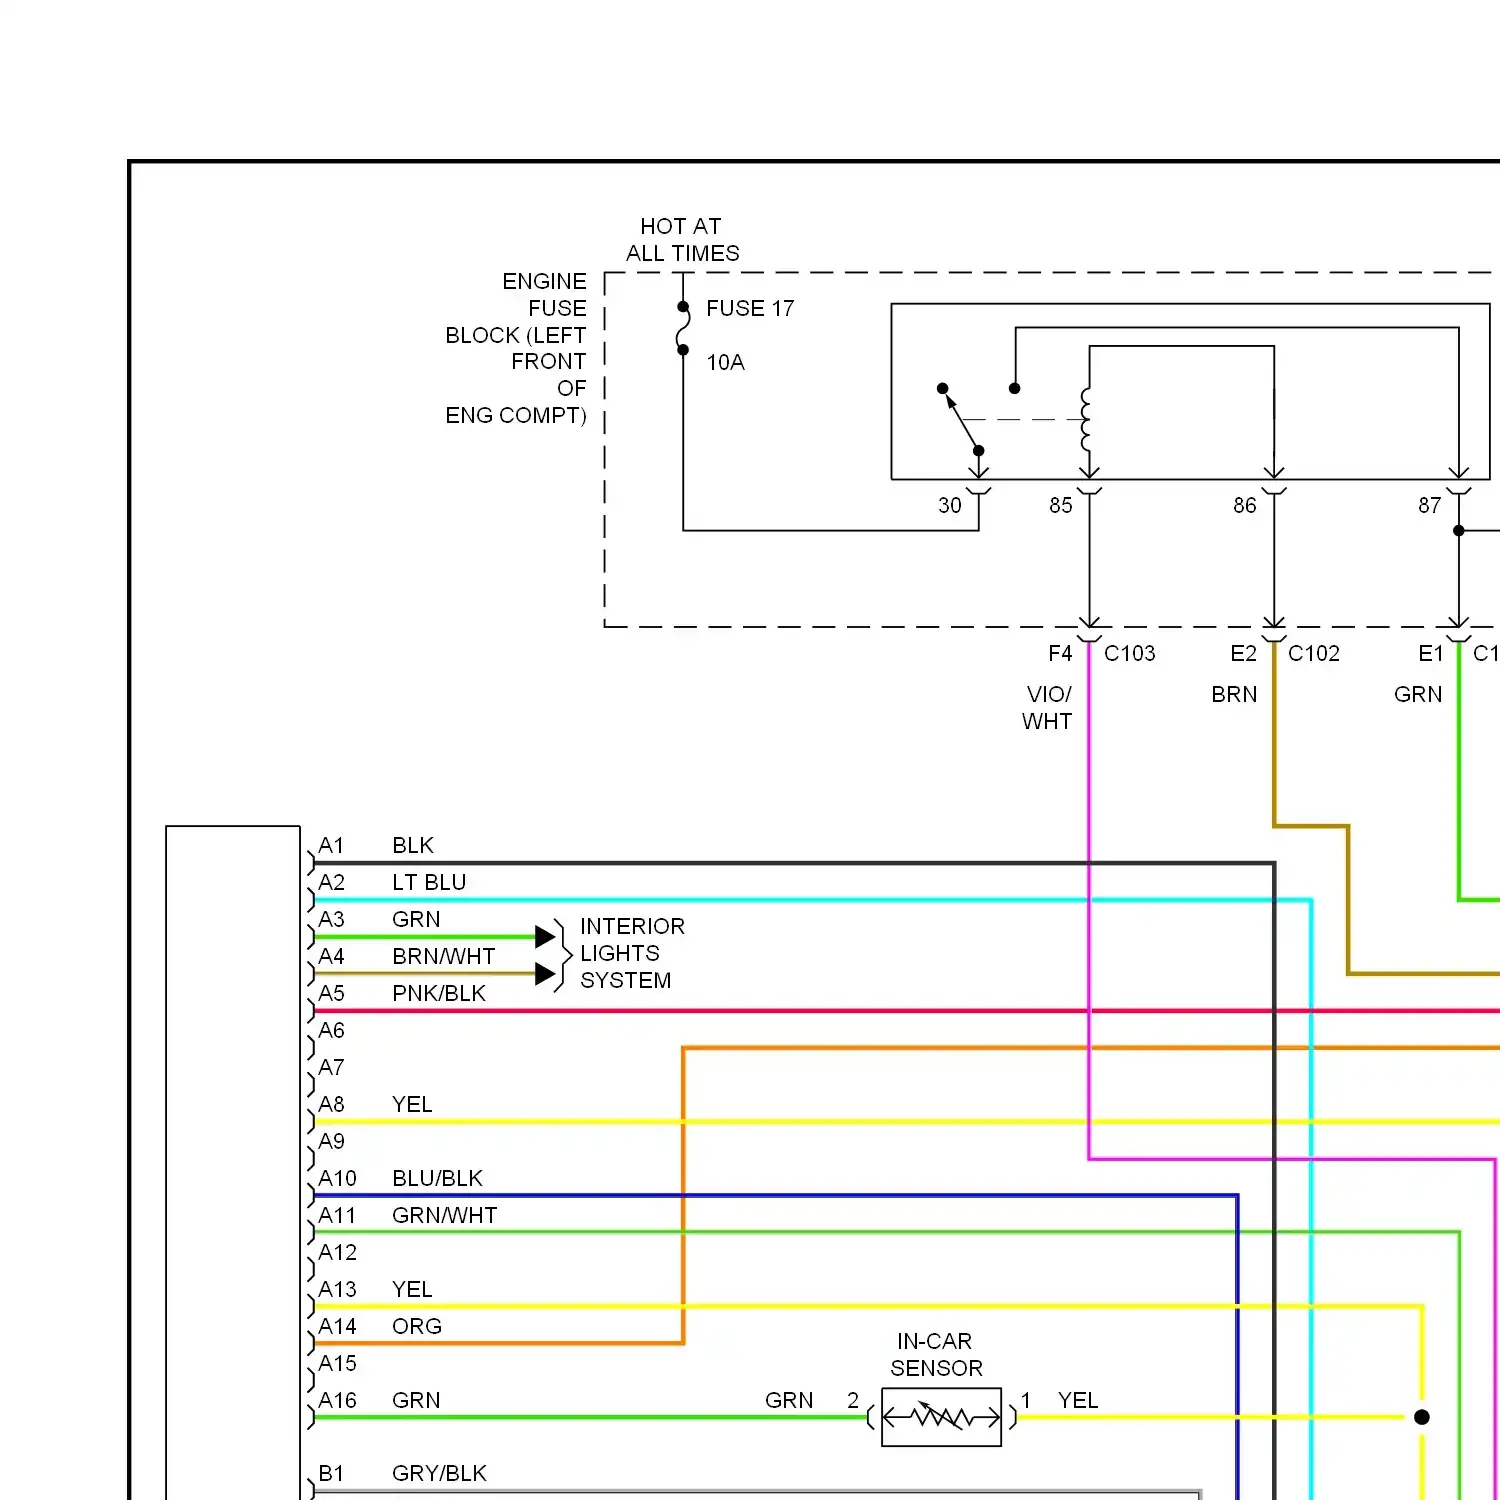1500x1500 pixels.
Task: Click the GRN wire label below E1
Action: [x=1418, y=694]
